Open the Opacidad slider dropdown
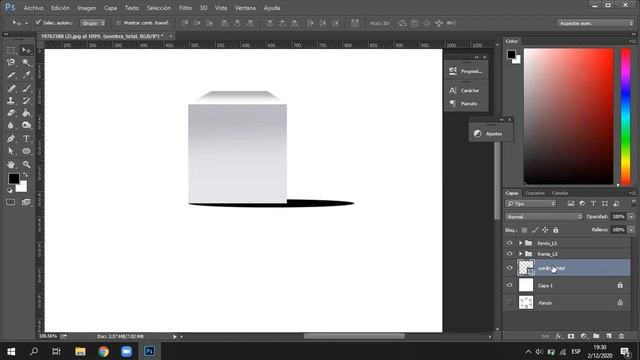 click(631, 217)
